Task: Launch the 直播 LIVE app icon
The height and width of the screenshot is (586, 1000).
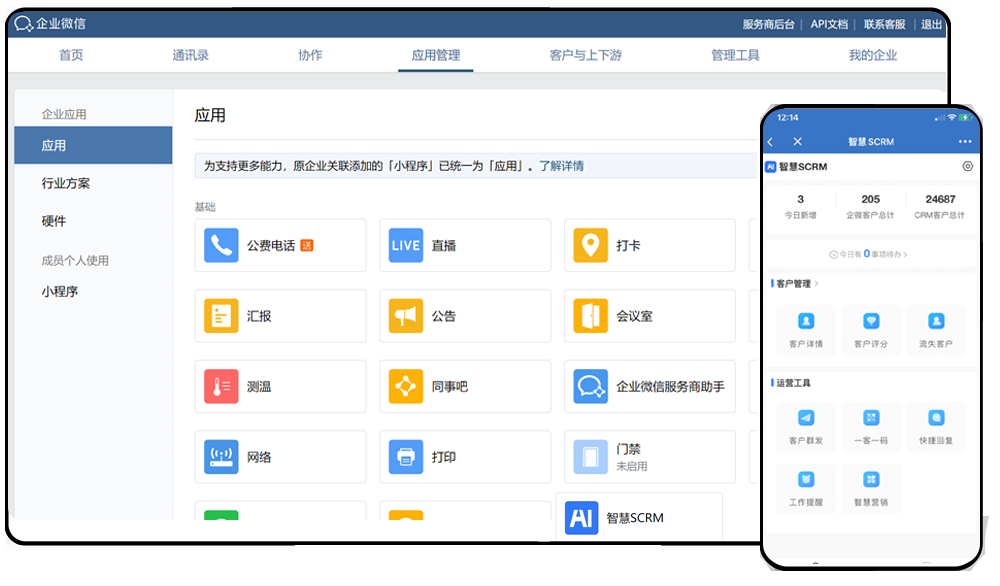Action: click(406, 245)
